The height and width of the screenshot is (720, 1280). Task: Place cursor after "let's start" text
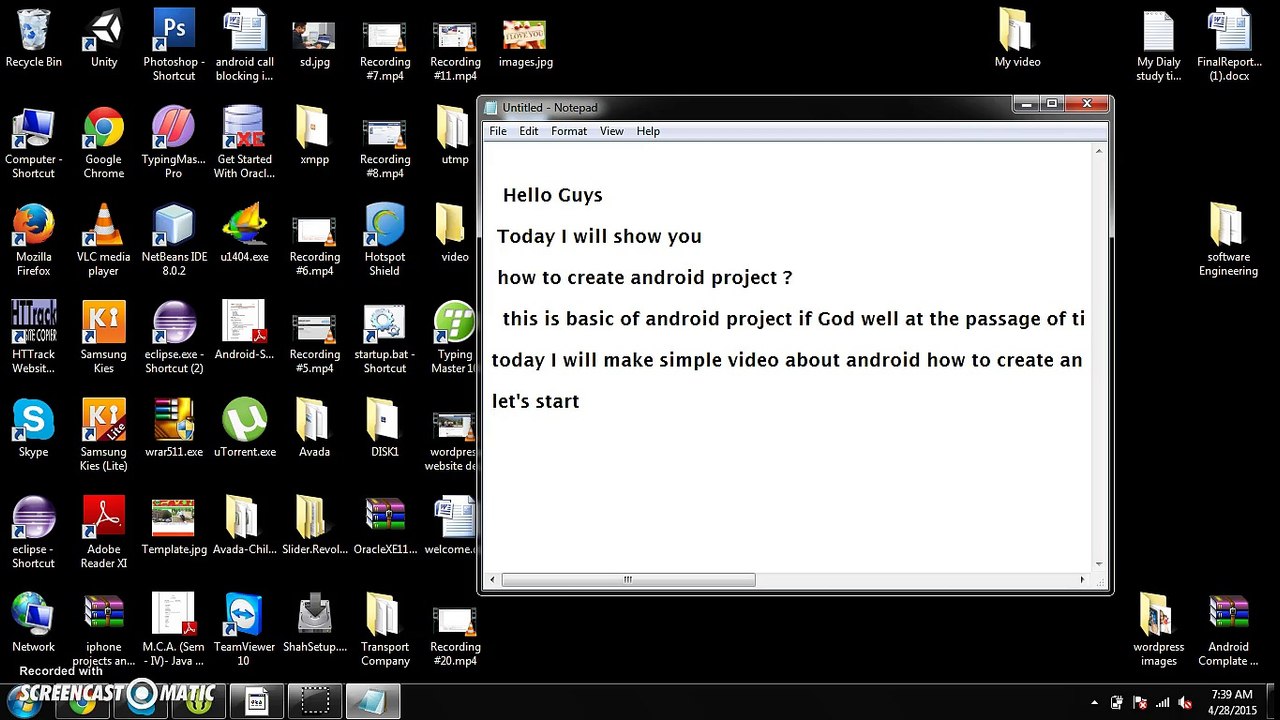pyautogui.click(x=581, y=402)
